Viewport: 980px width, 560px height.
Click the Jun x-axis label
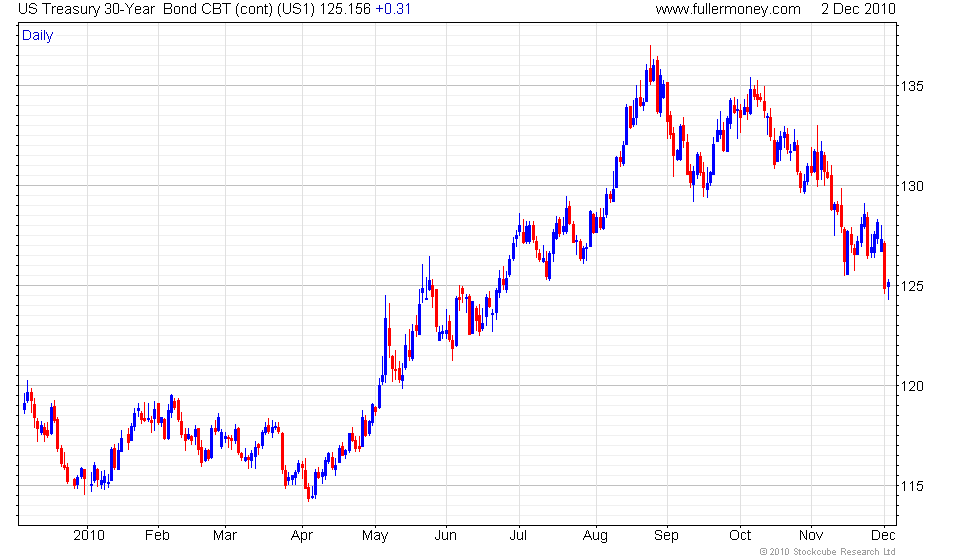coord(446,536)
